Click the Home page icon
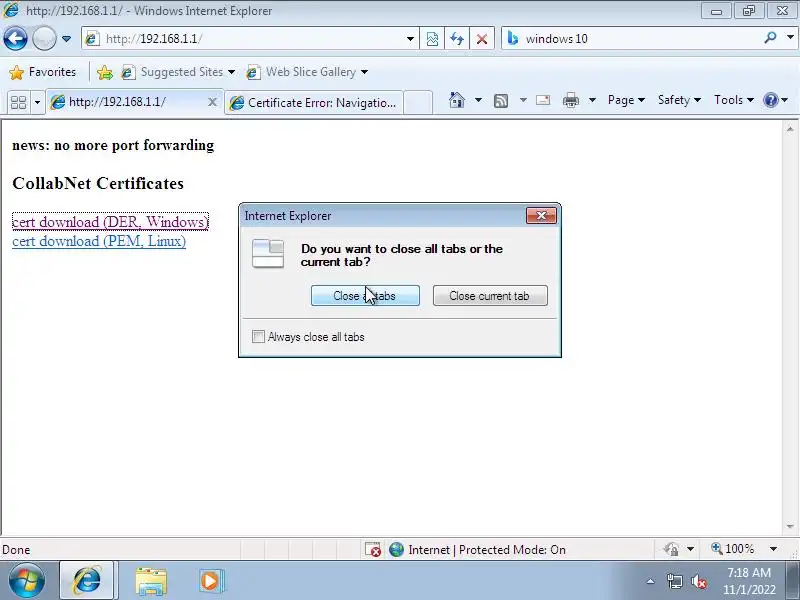 tap(457, 100)
